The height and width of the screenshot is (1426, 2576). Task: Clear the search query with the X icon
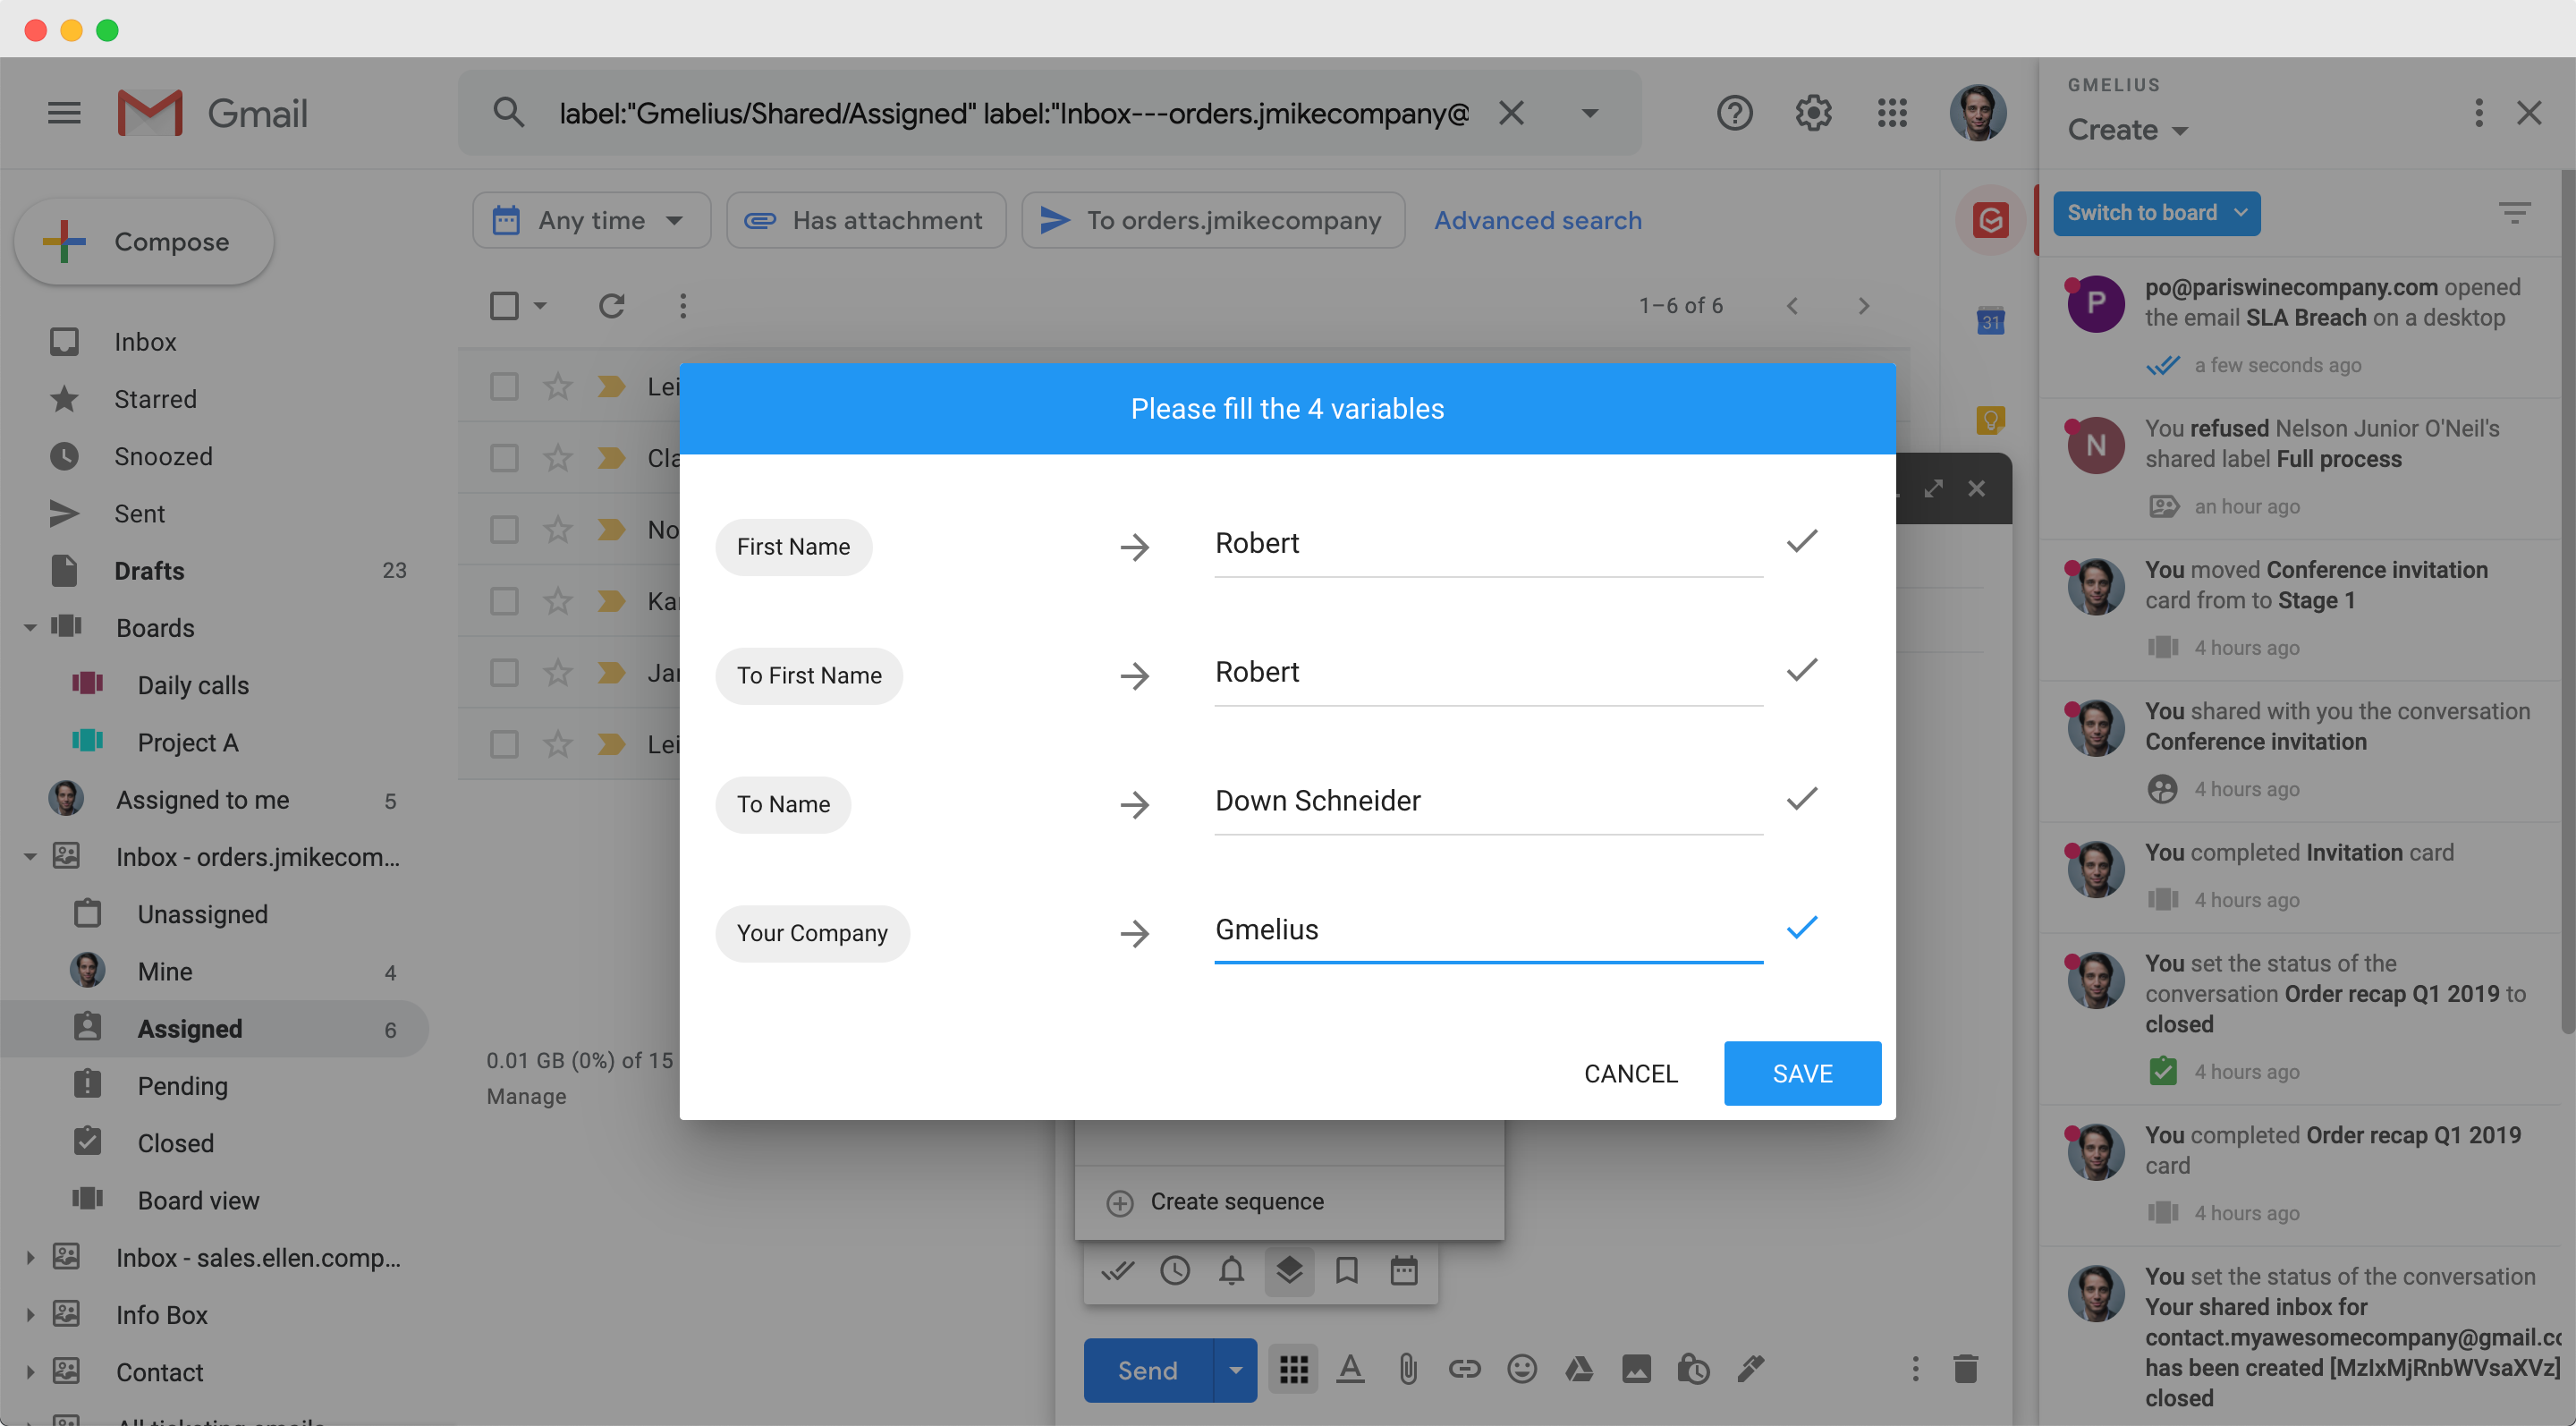[x=1512, y=113]
